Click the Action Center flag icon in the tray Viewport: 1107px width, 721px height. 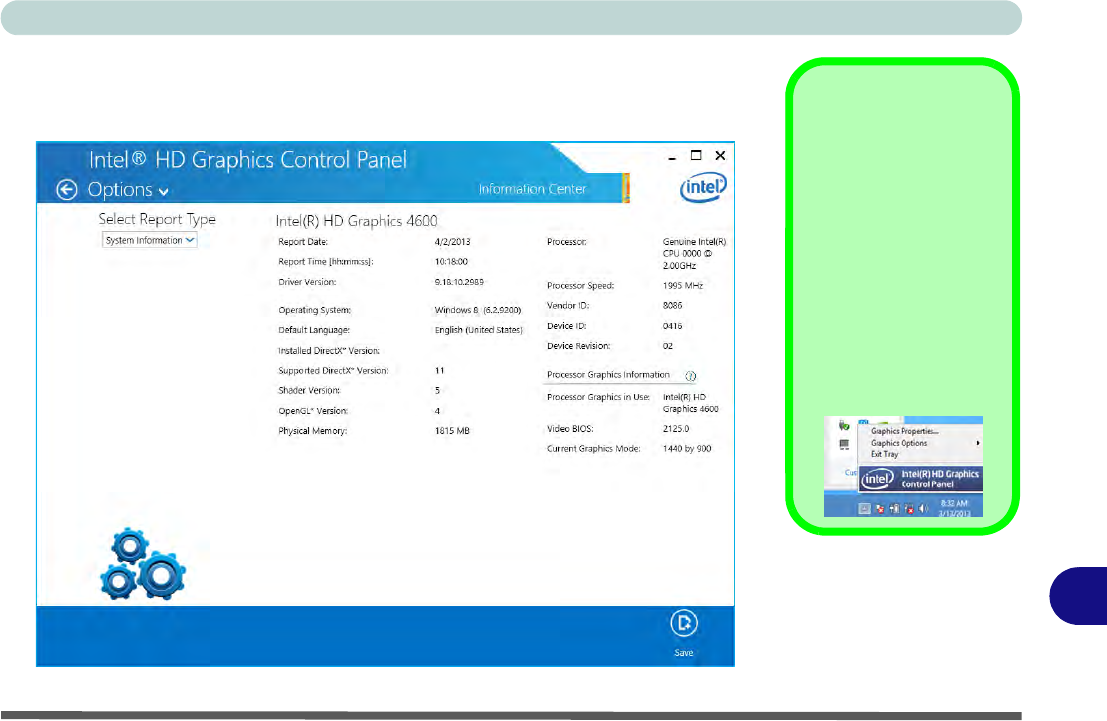click(x=880, y=508)
